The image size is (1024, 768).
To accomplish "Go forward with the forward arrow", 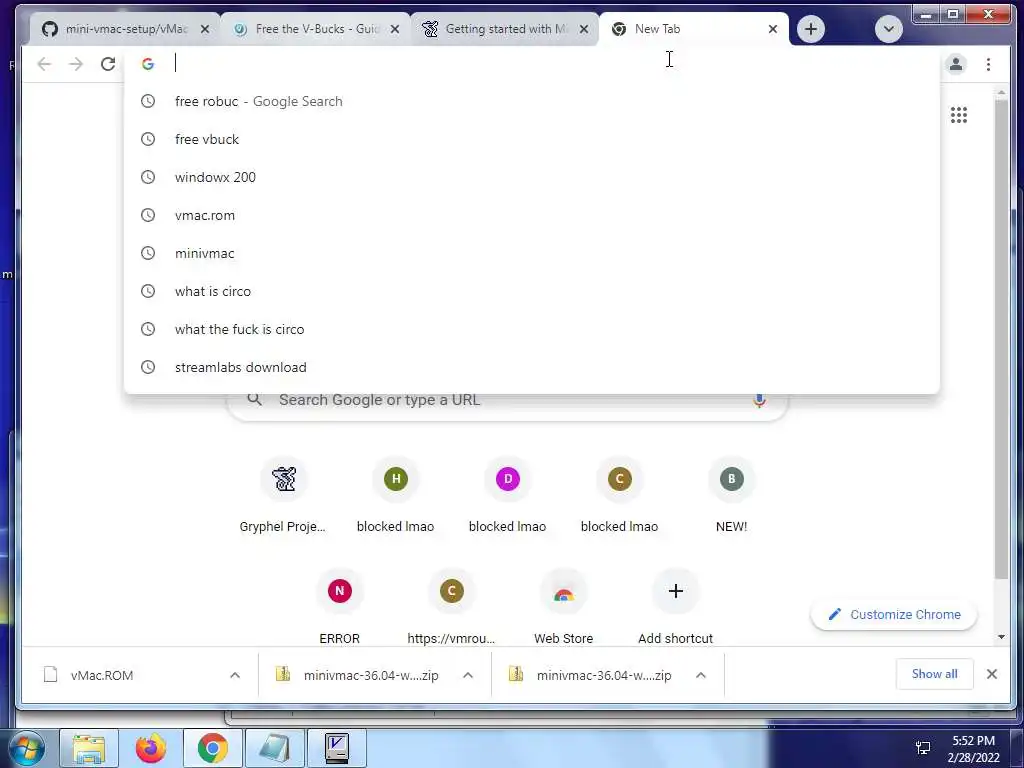I will pyautogui.click(x=76, y=63).
